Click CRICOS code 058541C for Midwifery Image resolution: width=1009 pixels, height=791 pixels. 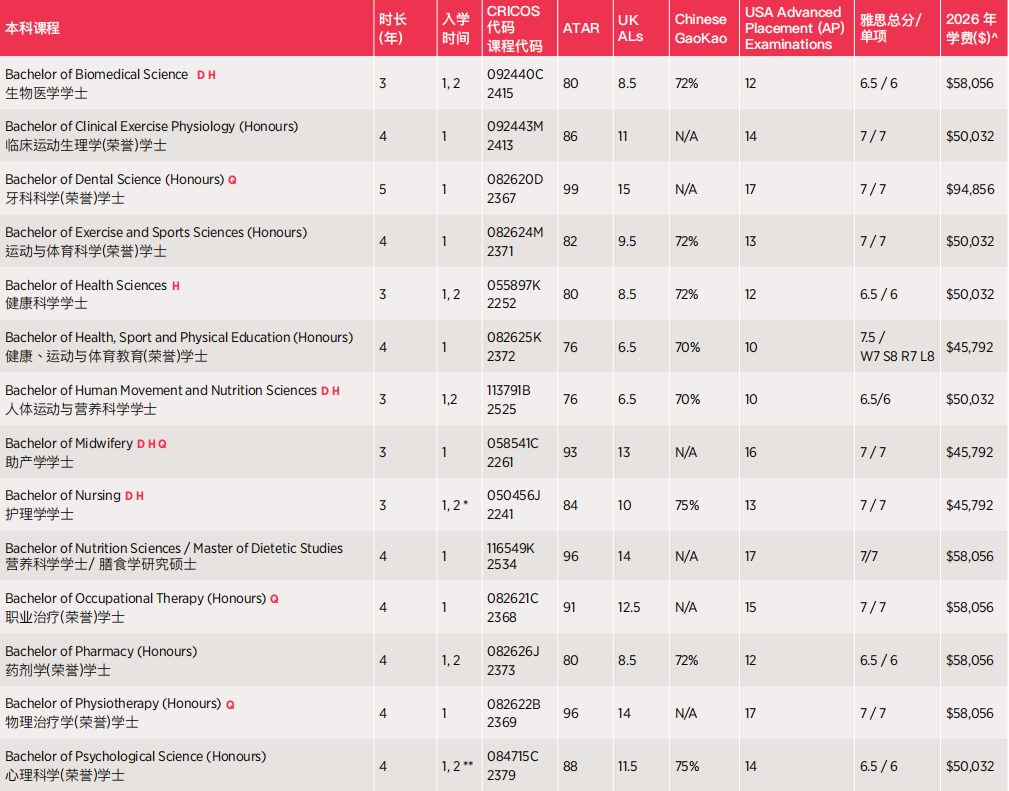(x=513, y=443)
